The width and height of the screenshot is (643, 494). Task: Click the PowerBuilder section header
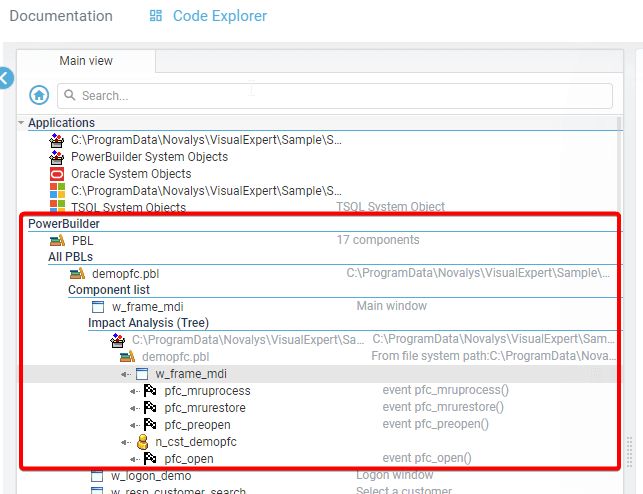click(64, 224)
